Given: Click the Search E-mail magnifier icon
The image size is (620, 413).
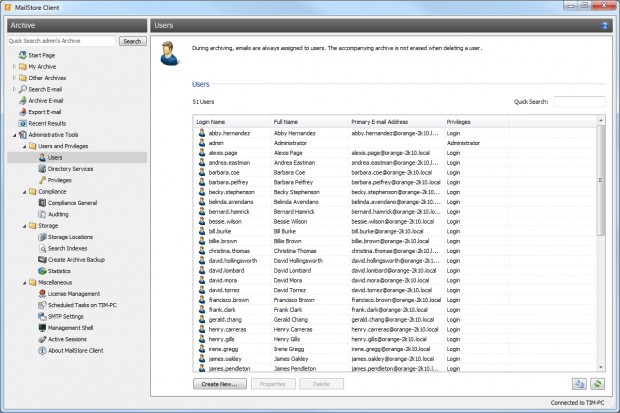Looking at the screenshot, I should coord(23,89).
